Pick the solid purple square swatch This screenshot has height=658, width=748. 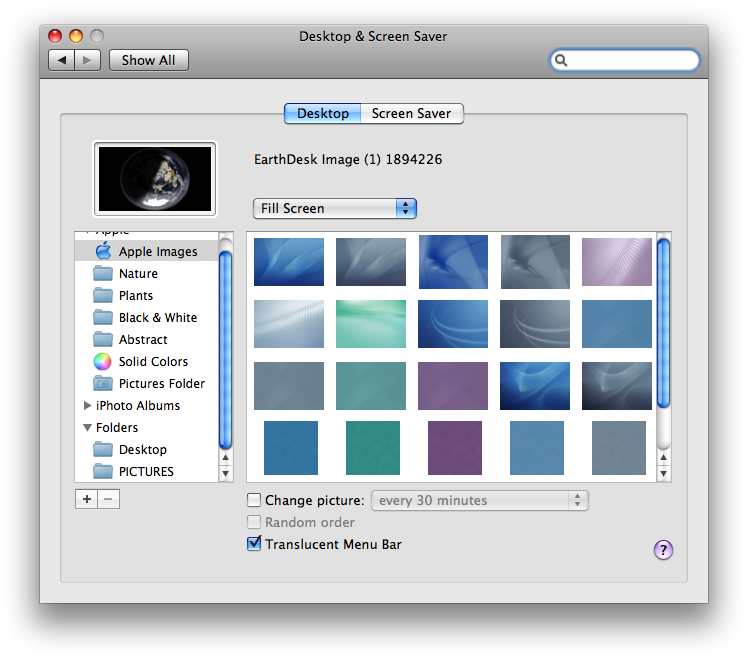tap(455, 448)
